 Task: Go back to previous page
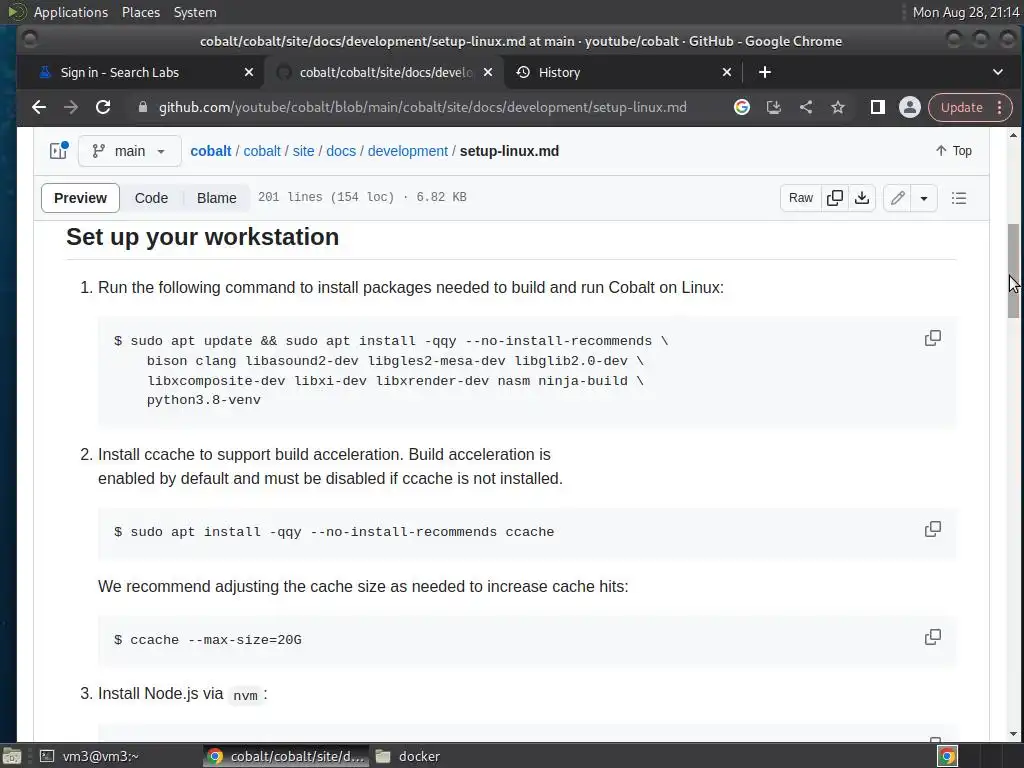39,107
